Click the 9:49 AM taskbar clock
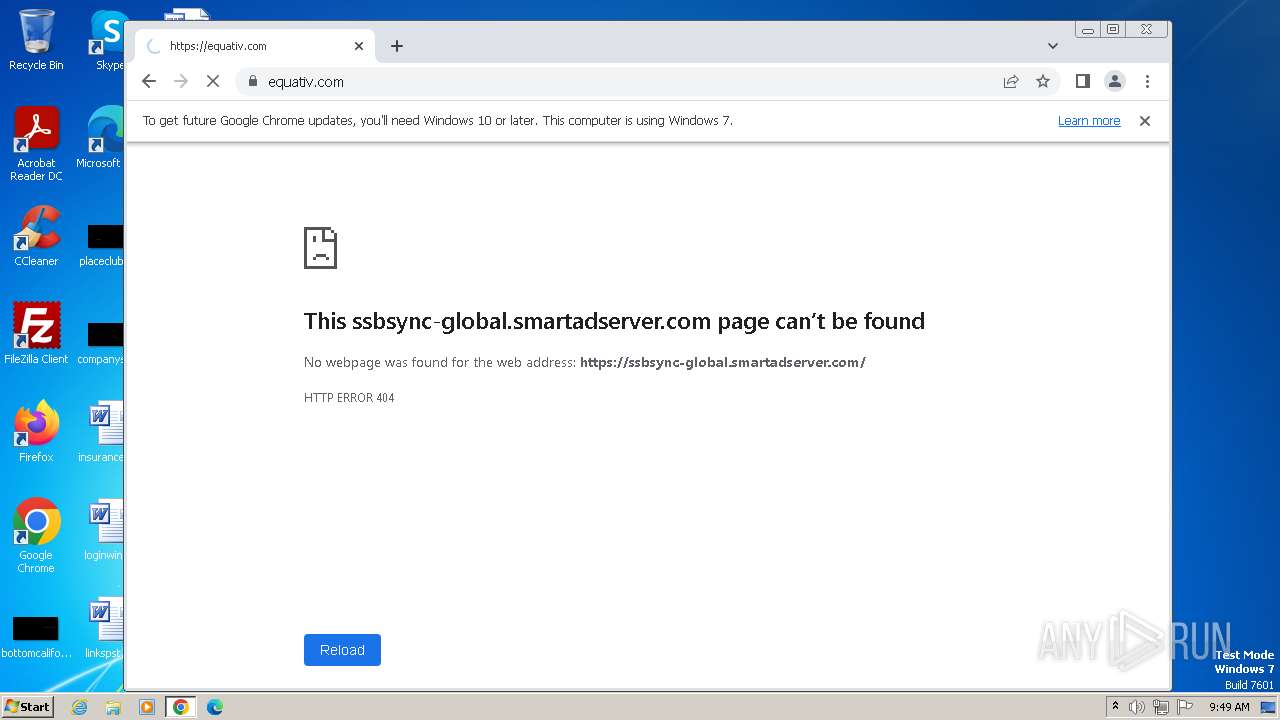This screenshot has width=1280, height=720. pyautogui.click(x=1229, y=707)
